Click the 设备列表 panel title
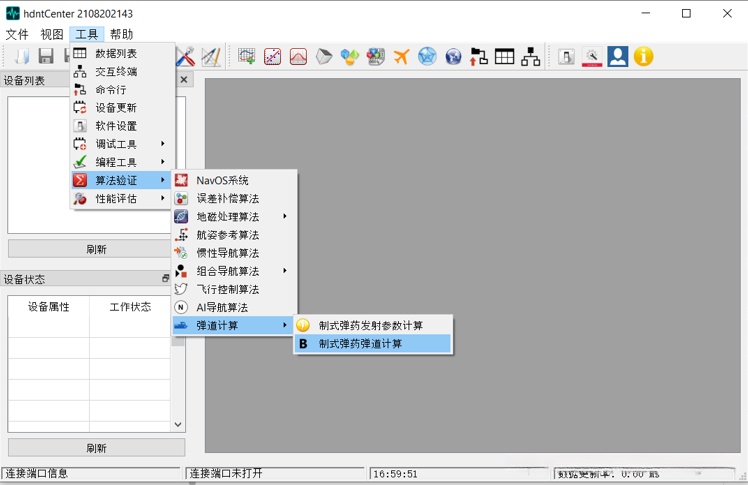748x485 pixels. click(x=24, y=80)
